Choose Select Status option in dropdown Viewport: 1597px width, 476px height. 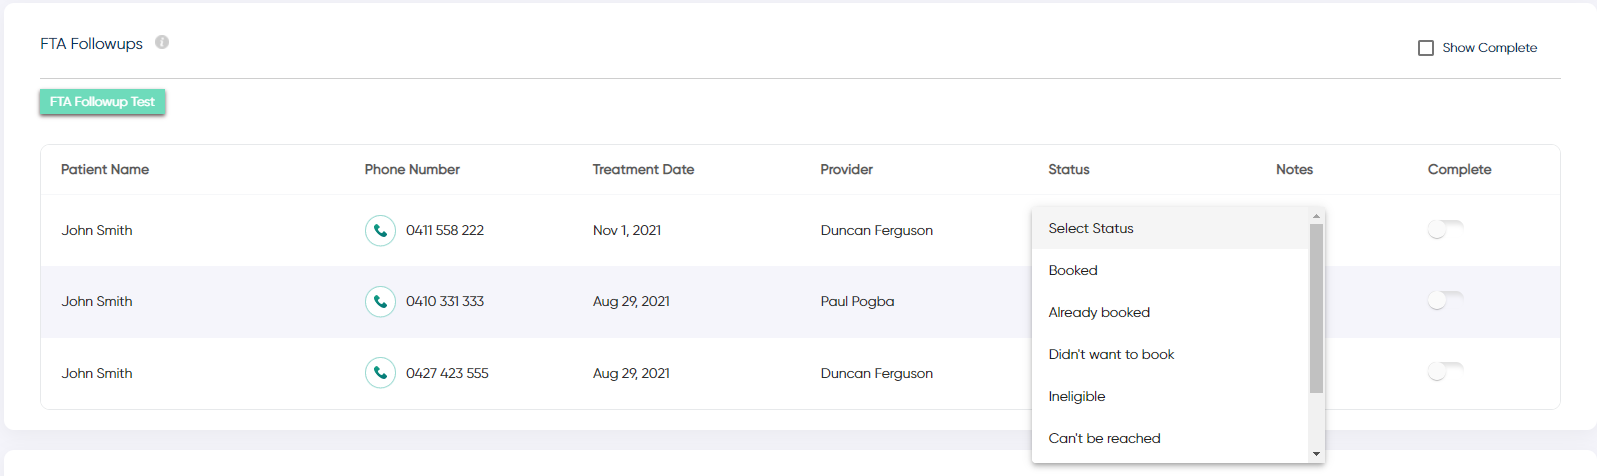pos(1170,228)
